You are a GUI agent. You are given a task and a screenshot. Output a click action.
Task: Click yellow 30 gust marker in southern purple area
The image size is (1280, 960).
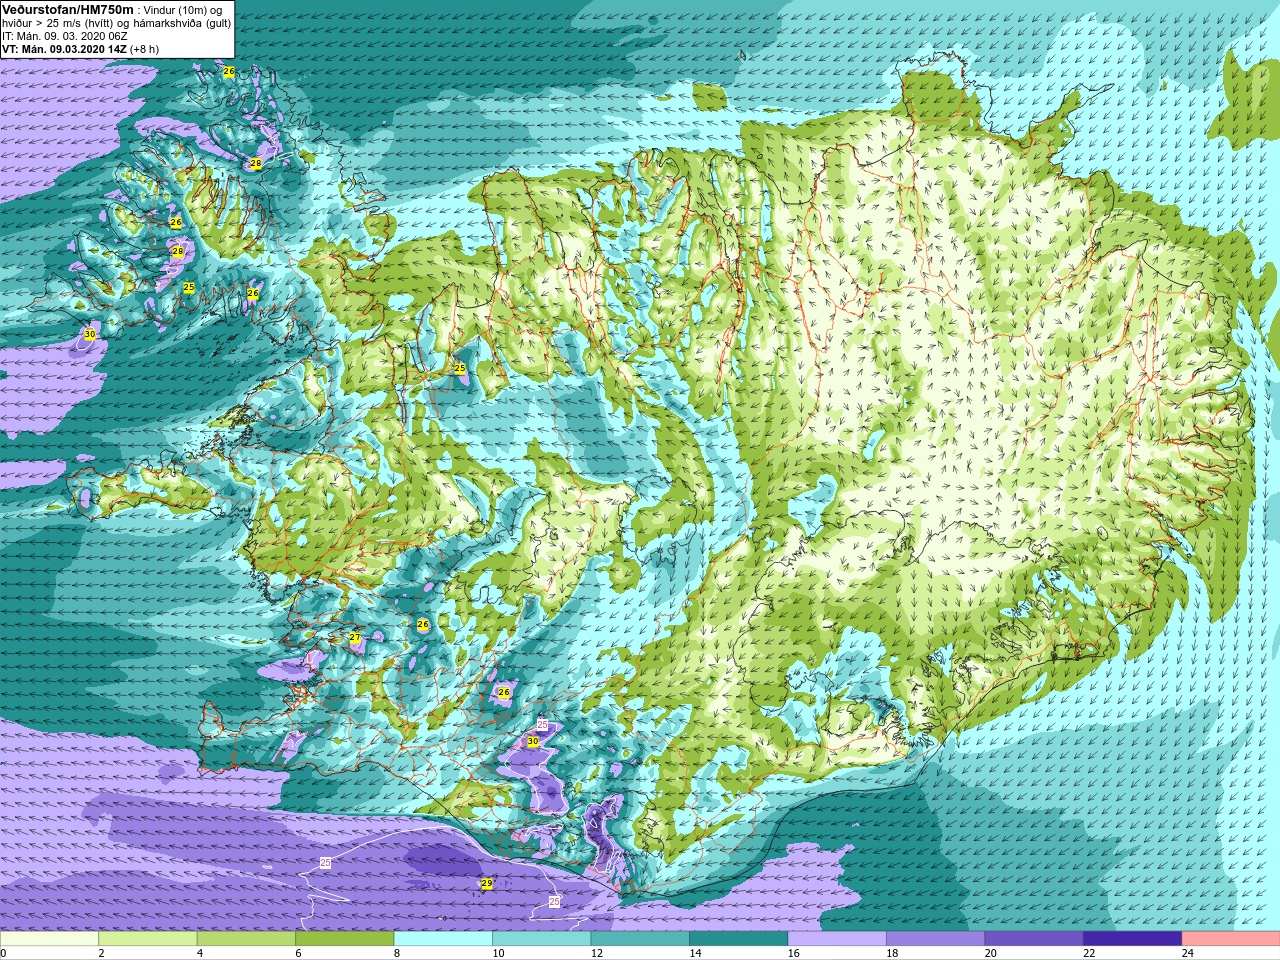pyautogui.click(x=532, y=742)
